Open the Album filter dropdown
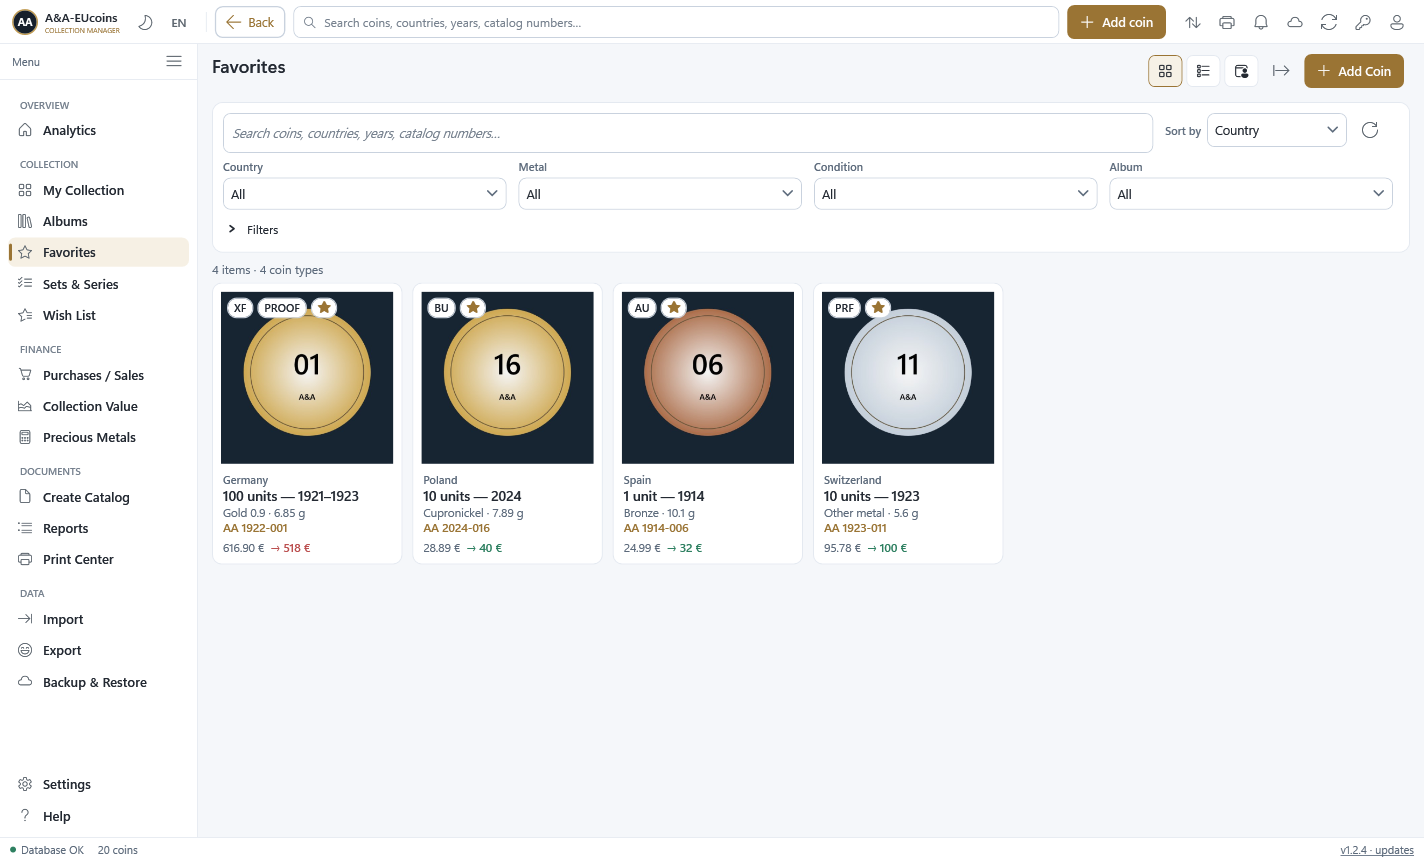The width and height of the screenshot is (1424, 861). point(1251,193)
